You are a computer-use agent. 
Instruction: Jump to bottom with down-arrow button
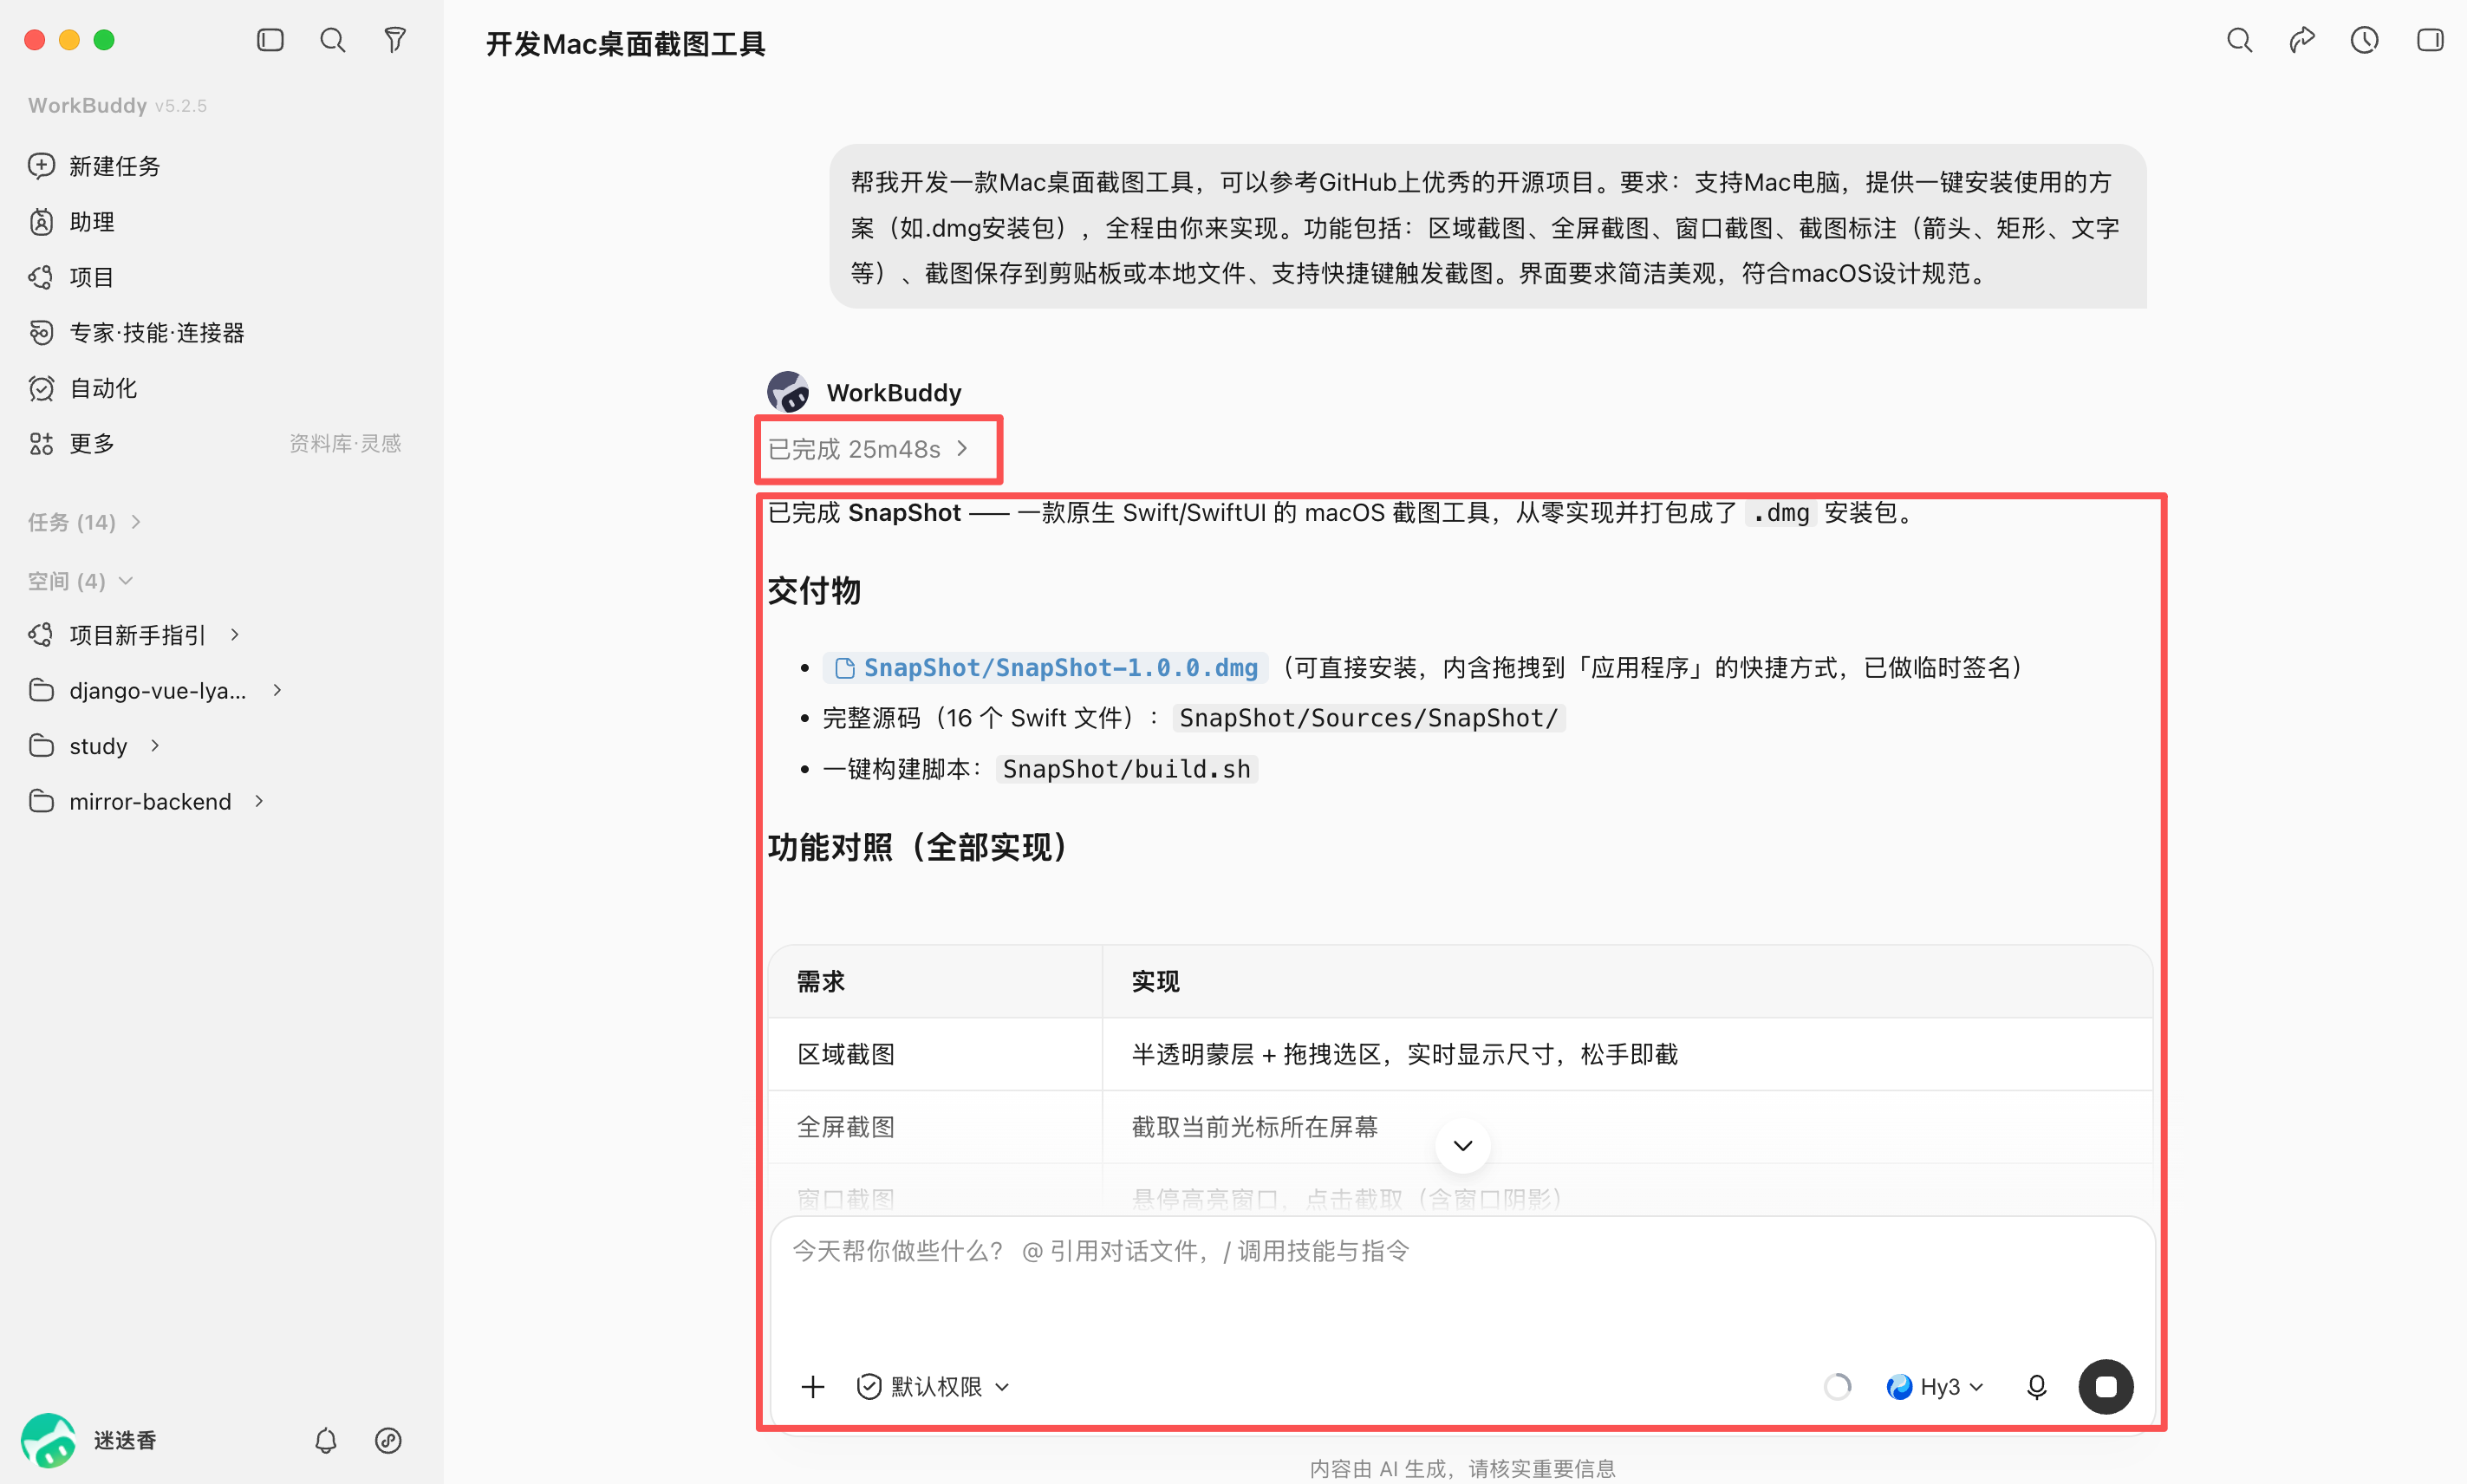pyautogui.click(x=1462, y=1145)
